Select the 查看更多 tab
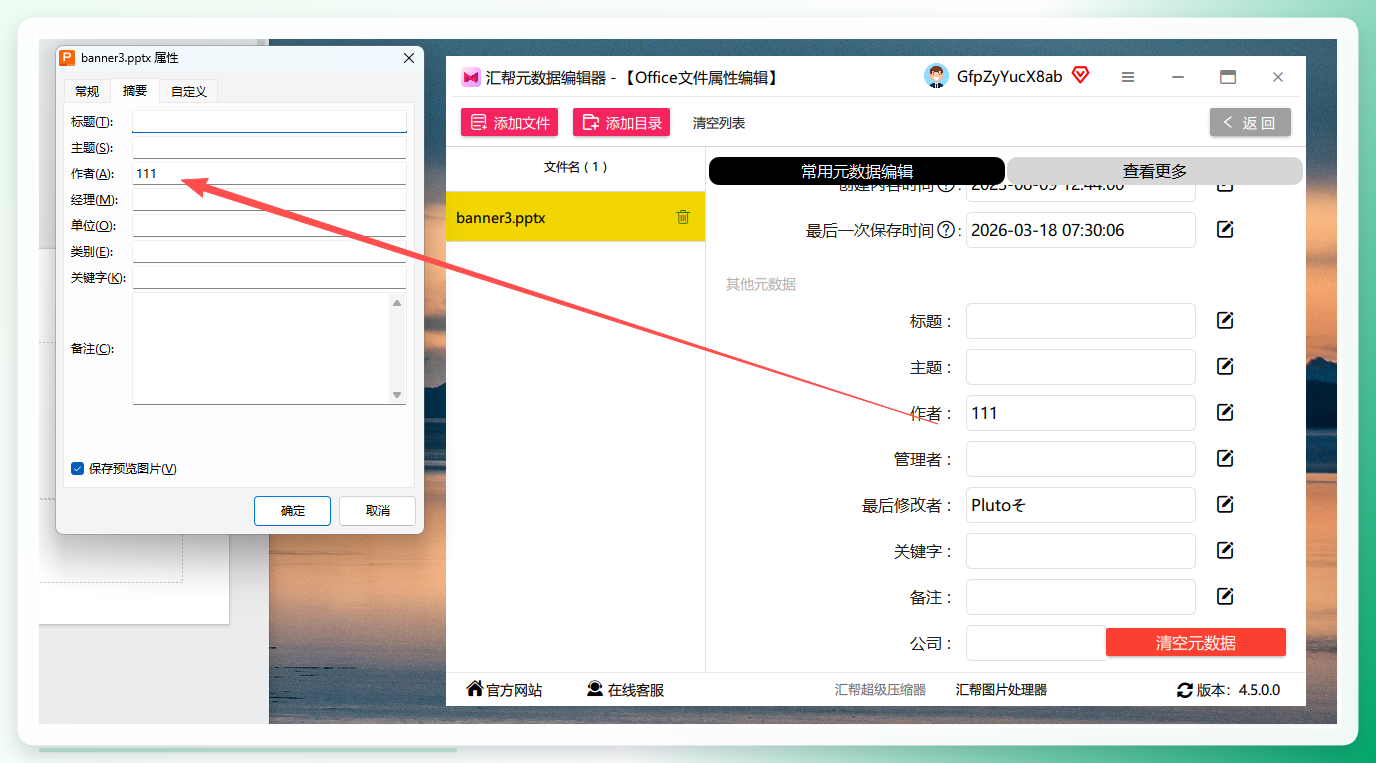This screenshot has height=763, width=1376. (x=1155, y=171)
